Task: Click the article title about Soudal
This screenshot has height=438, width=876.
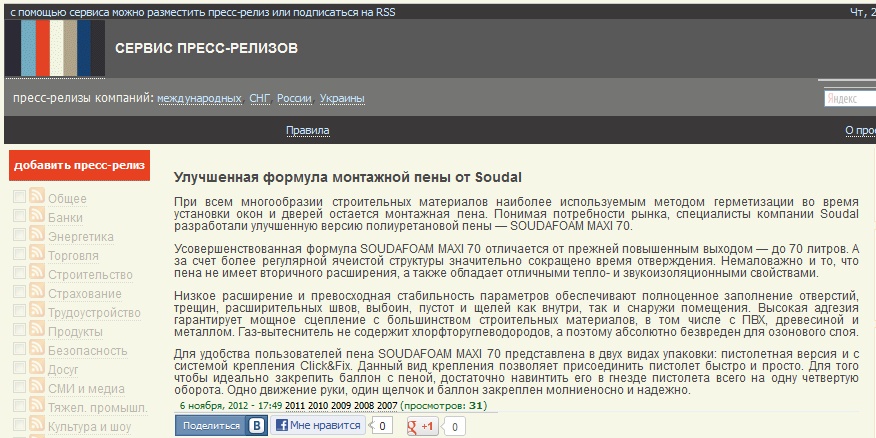Action: point(347,178)
